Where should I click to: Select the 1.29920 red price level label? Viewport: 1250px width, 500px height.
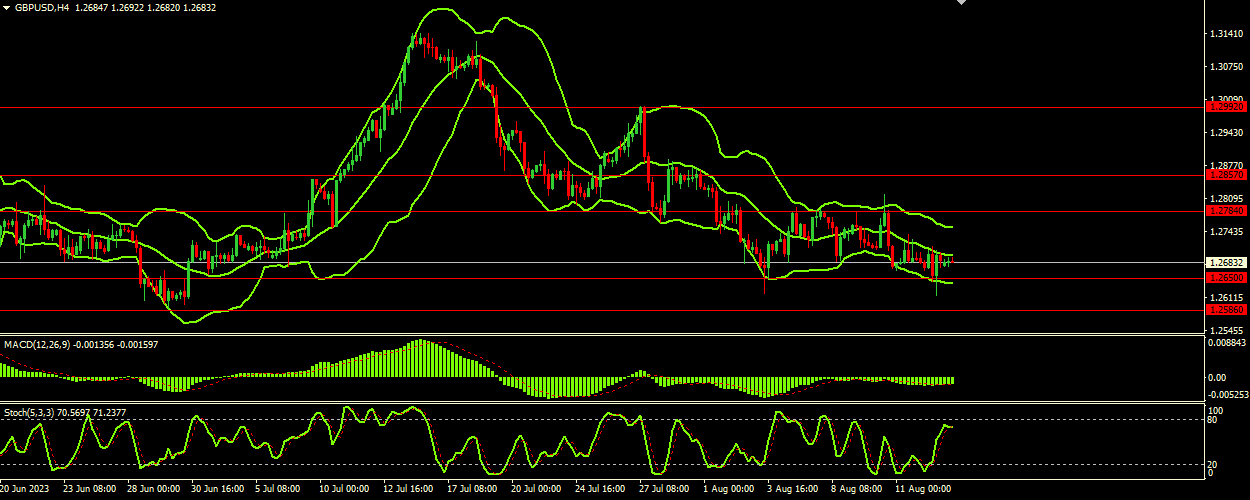[1227, 106]
